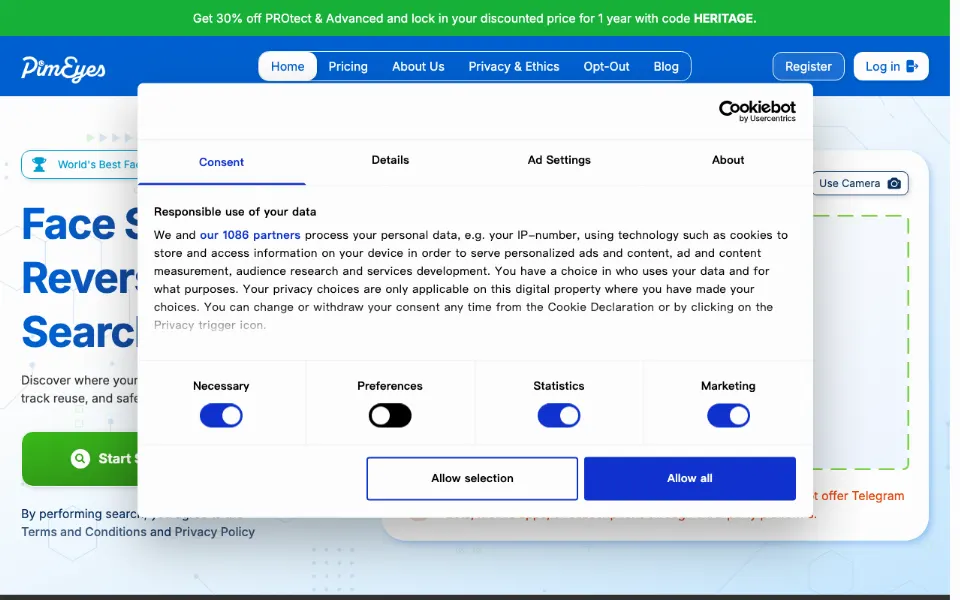The image size is (960, 600).
Task: Open the Privacy Policy link
Action: pyautogui.click(x=214, y=532)
